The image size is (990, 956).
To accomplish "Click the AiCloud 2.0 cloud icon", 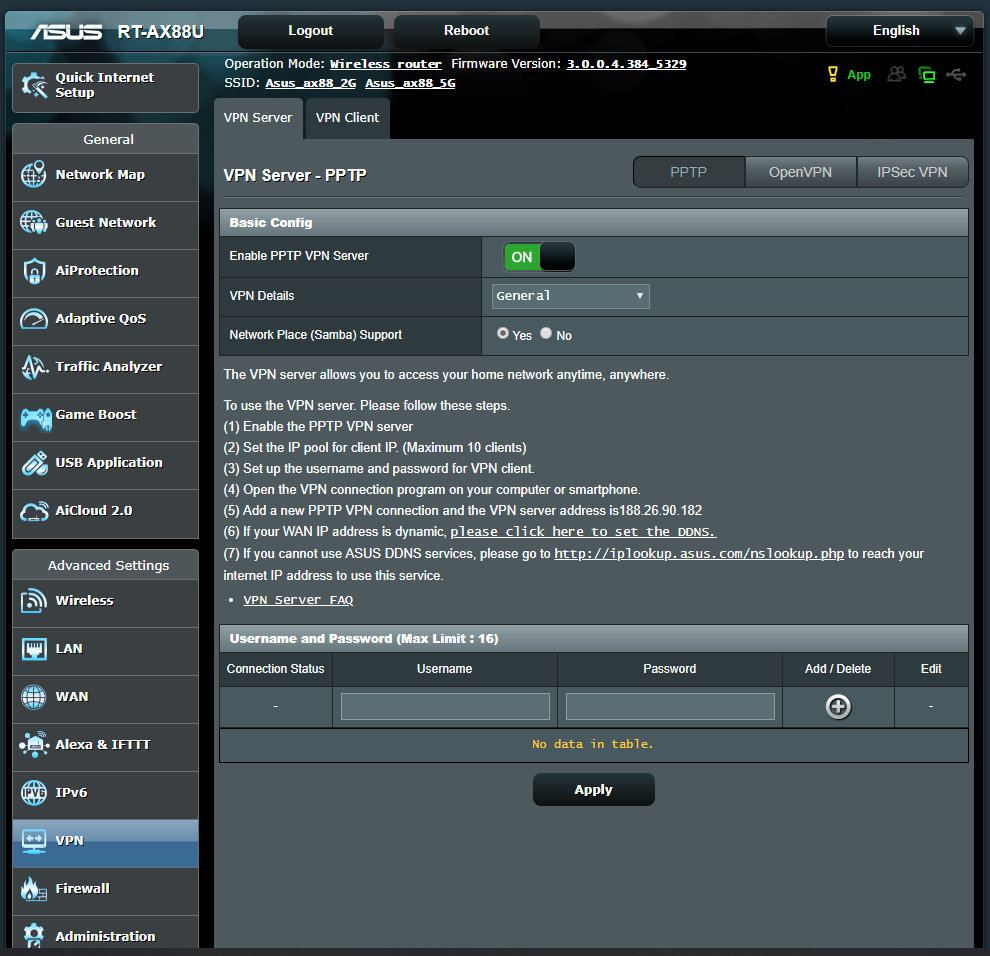I will [x=34, y=511].
